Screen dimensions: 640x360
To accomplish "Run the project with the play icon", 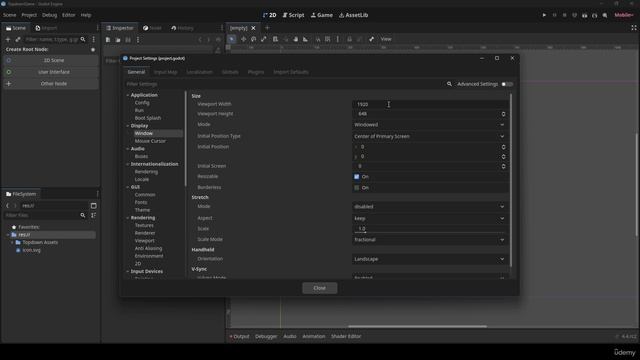I will coord(544,15).
